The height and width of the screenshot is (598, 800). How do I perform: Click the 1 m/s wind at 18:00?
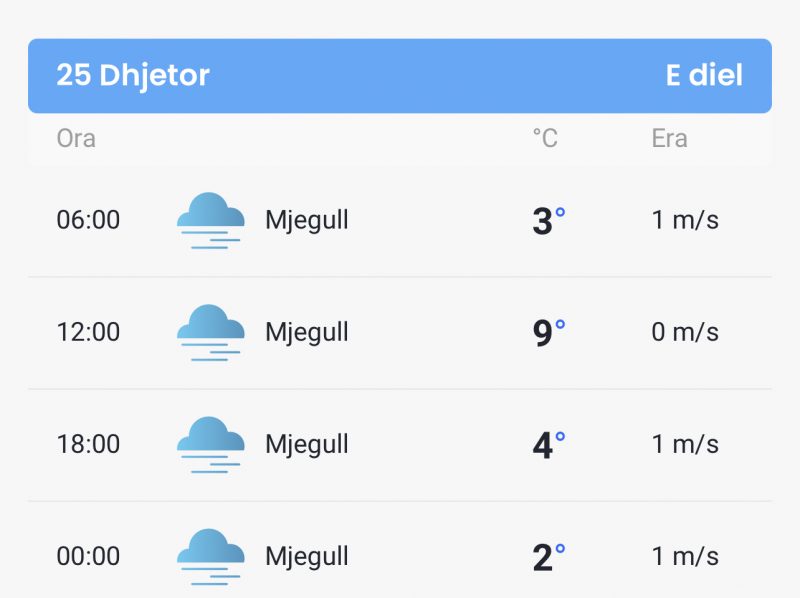click(x=685, y=444)
